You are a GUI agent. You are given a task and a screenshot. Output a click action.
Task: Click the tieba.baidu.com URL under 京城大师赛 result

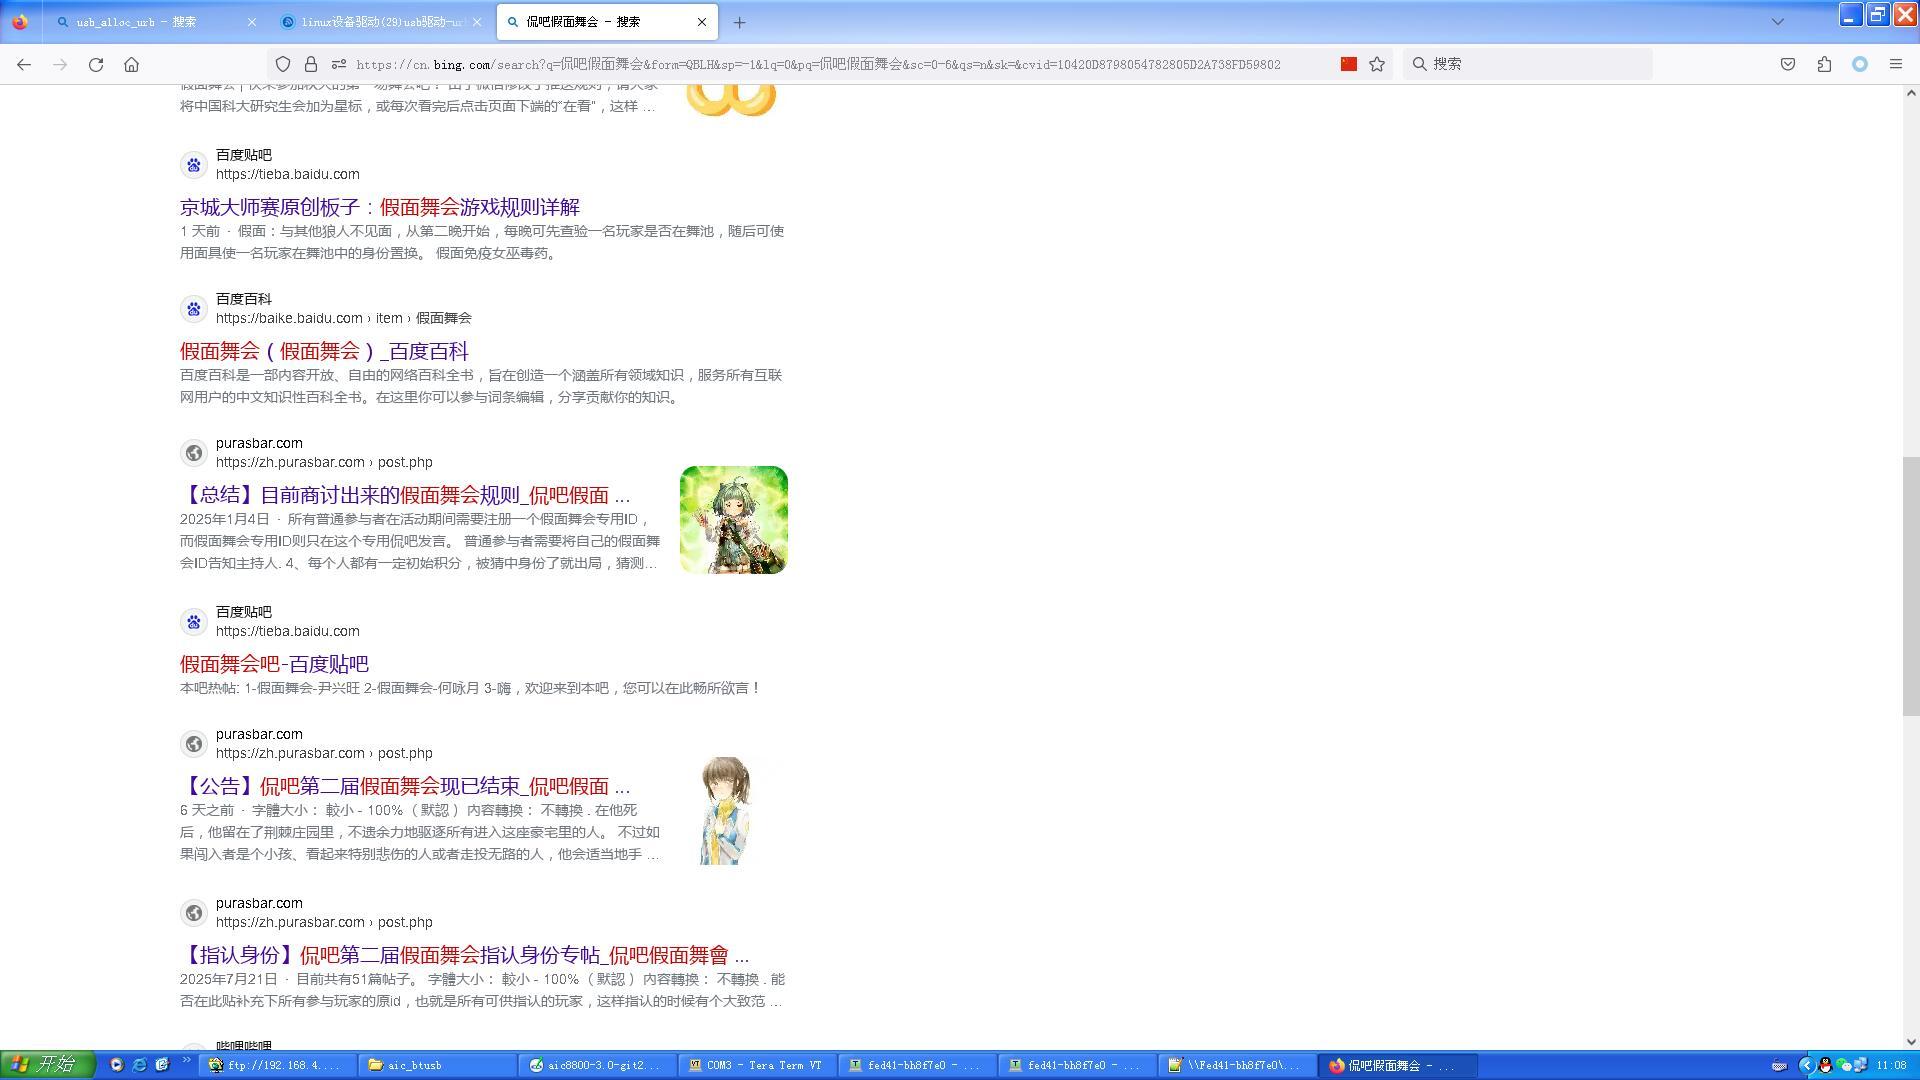coord(288,174)
